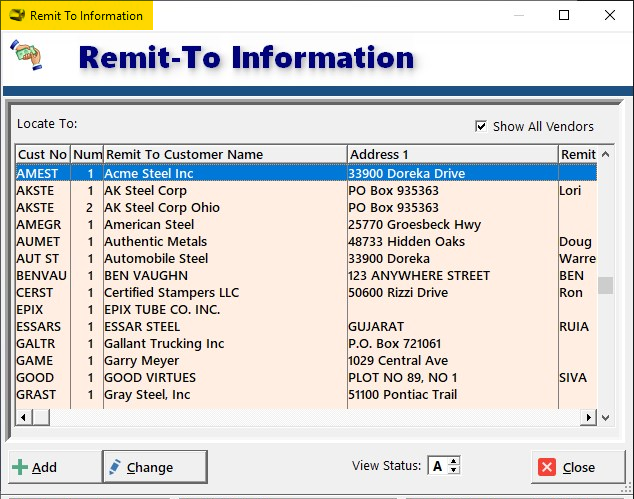The width and height of the screenshot is (634, 499).
Task: Click the horizontal scrollbar left arrow
Action: pyautogui.click(x=24, y=417)
